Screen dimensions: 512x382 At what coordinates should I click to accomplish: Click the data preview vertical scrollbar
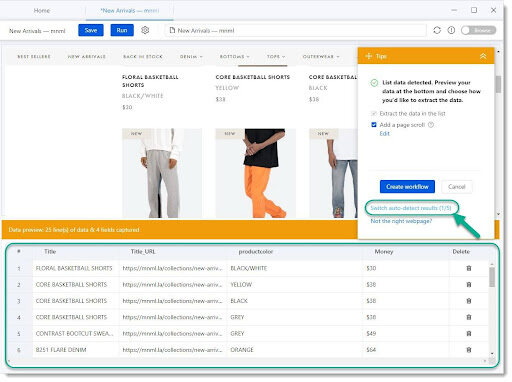[x=492, y=277]
